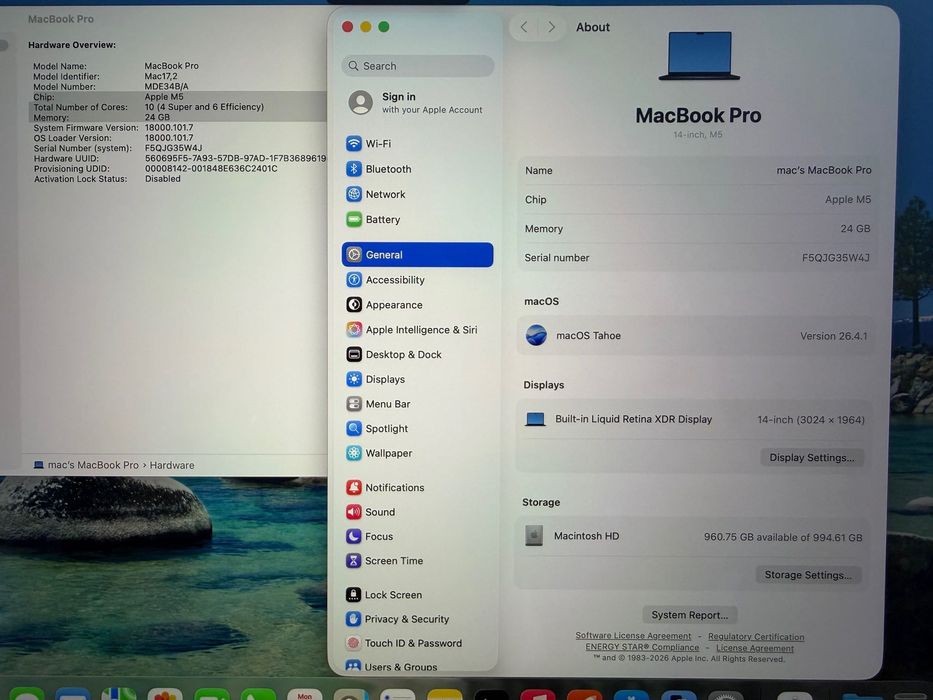
Task: Open the Desktop & Dock icon
Action: click(354, 355)
